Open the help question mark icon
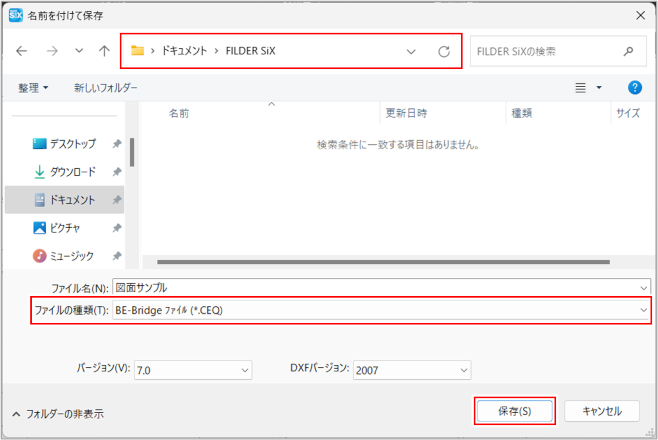 click(634, 88)
